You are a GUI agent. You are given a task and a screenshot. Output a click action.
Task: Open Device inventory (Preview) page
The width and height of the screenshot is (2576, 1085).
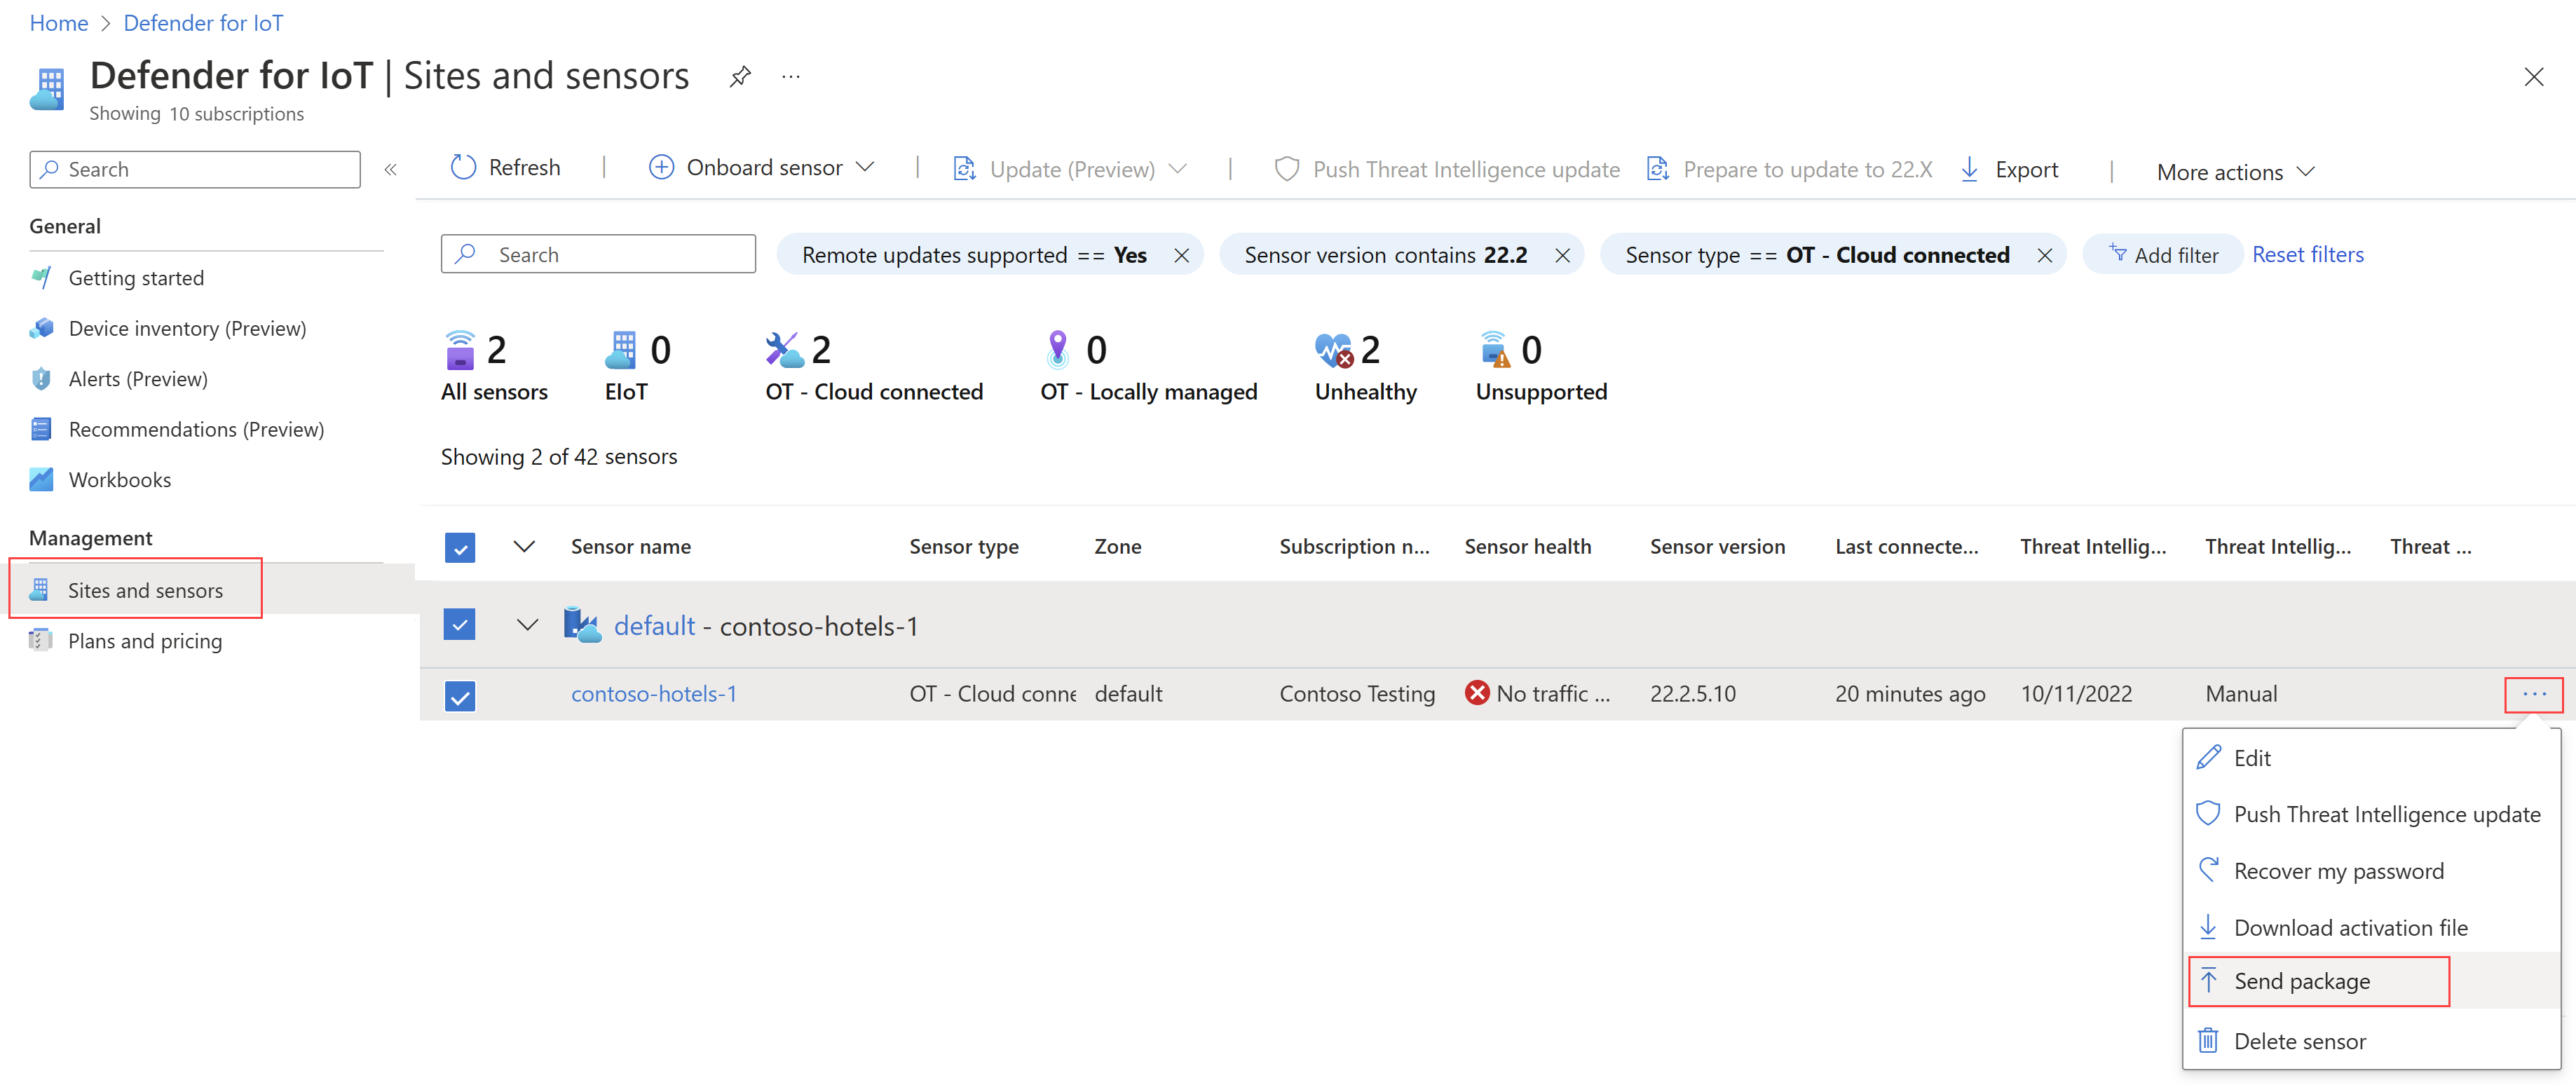click(x=187, y=328)
